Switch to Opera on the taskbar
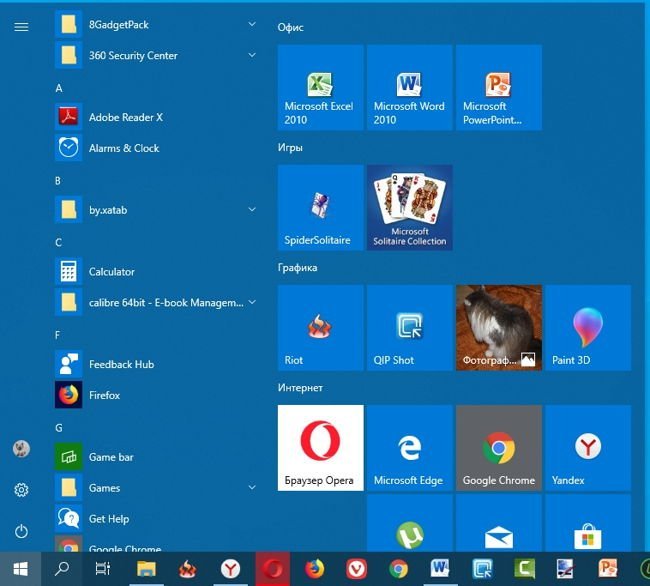 pos(272,569)
